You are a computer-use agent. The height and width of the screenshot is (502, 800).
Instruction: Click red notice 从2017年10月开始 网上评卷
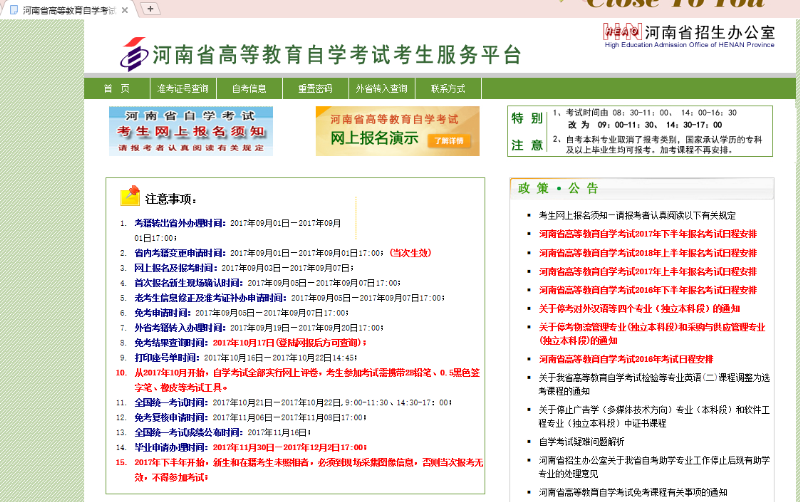[307, 380]
